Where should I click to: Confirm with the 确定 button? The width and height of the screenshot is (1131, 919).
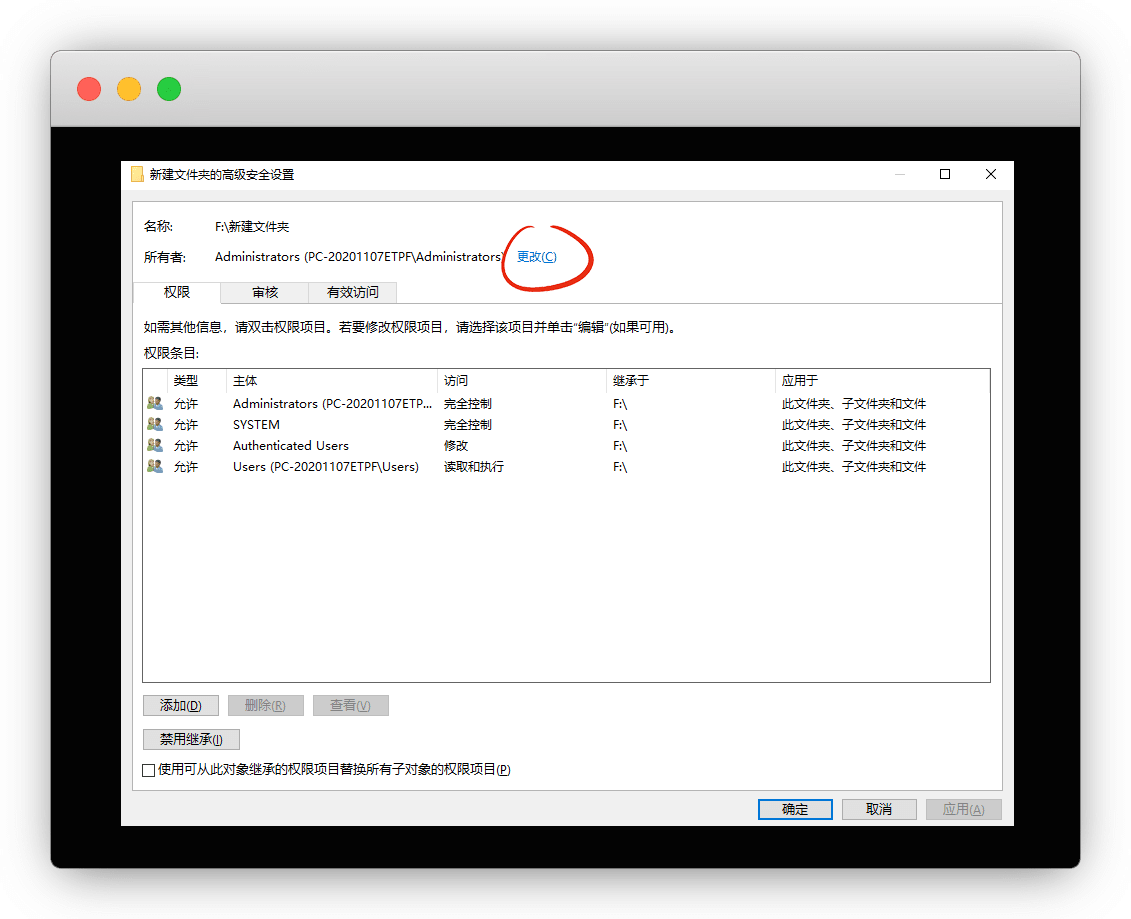(x=795, y=809)
